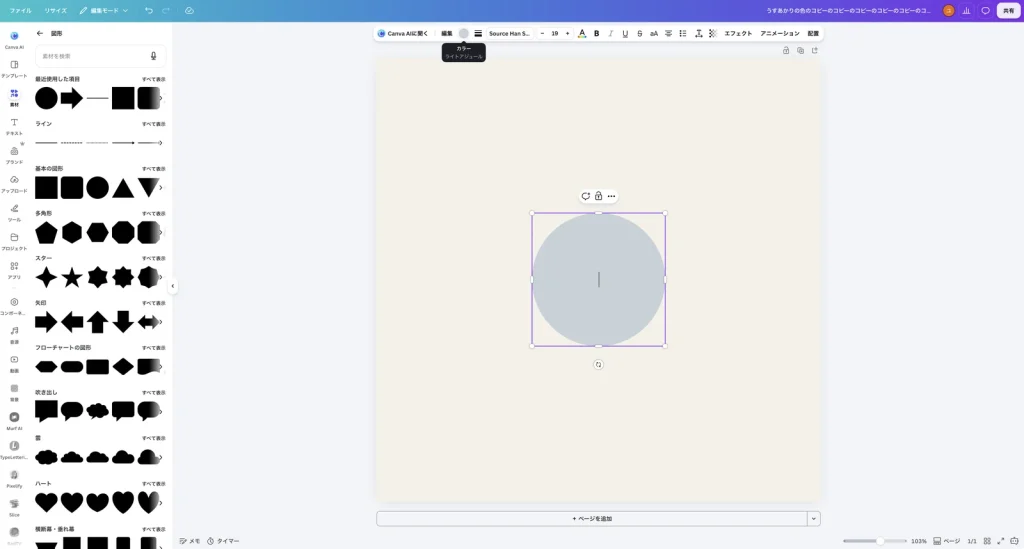Expand the add-page options chevron
Screen dimensions: 1024x549
pos(814,518)
